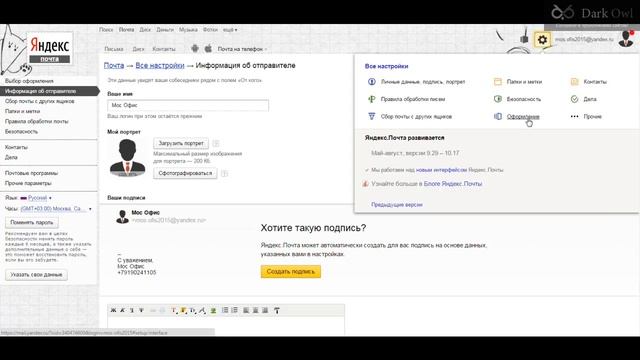
Task: Select 'Почтовые программы' in sidebar
Action: coord(31,173)
